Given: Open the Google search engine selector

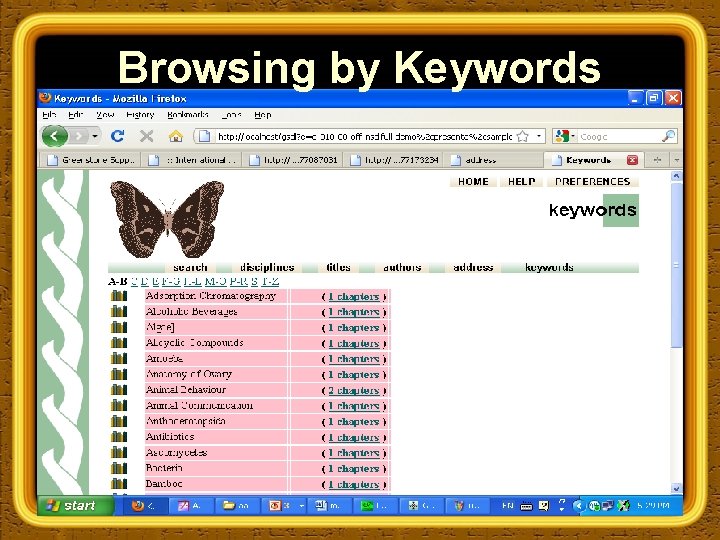Looking at the screenshot, I should click(x=565, y=136).
